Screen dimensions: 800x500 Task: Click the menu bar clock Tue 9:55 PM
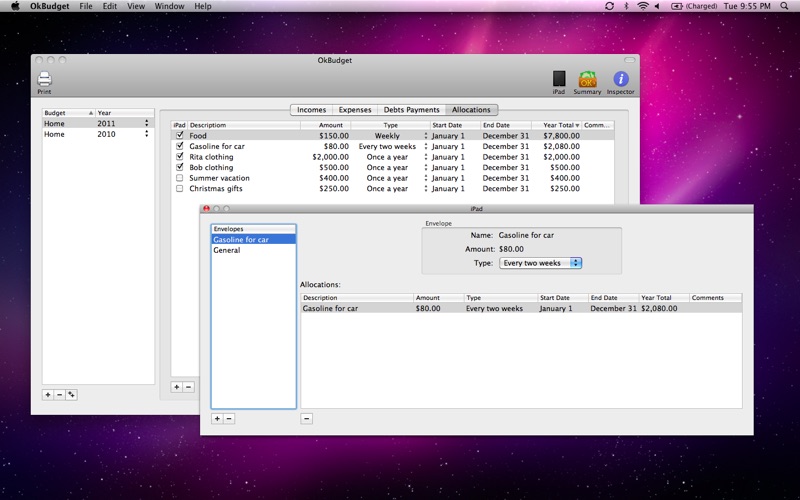[x=747, y=6]
